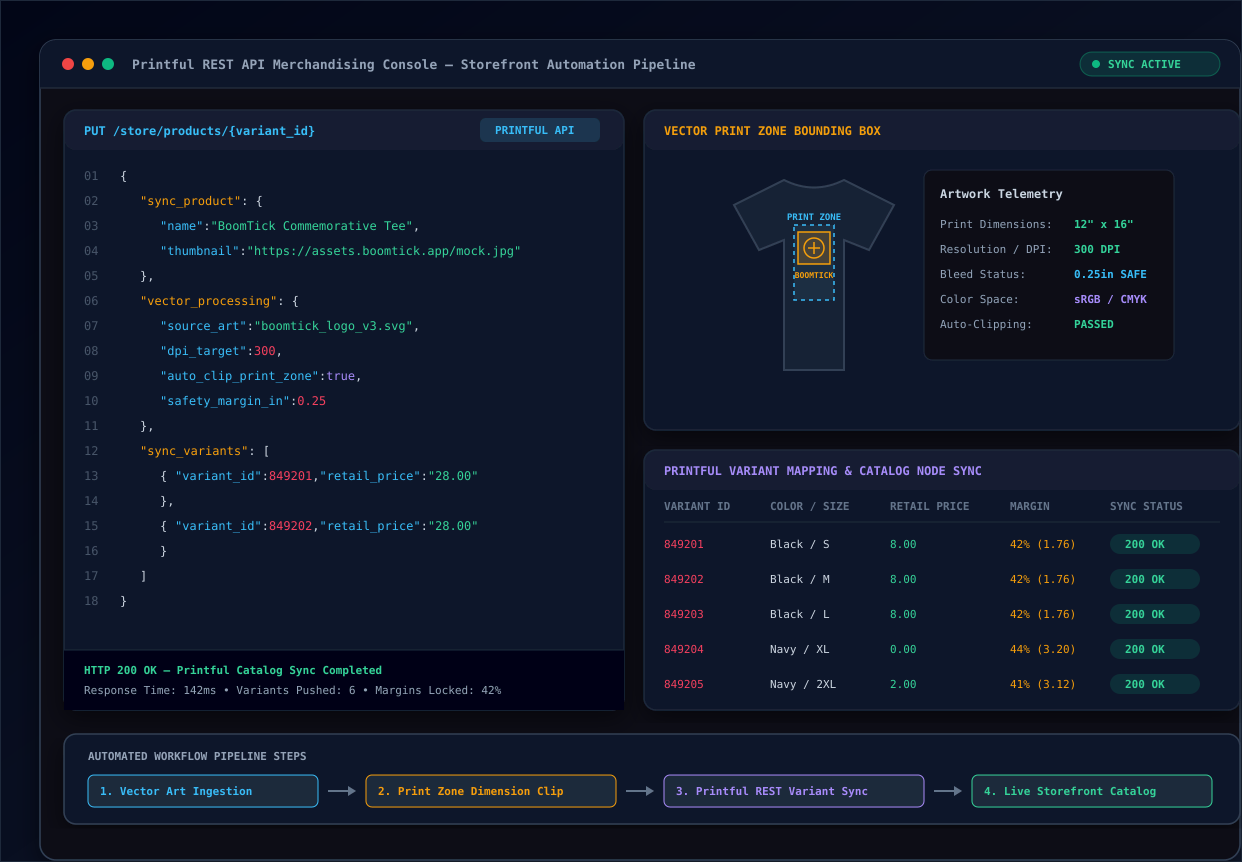Click the 200 OK badge for variant 849201

coord(1155,544)
